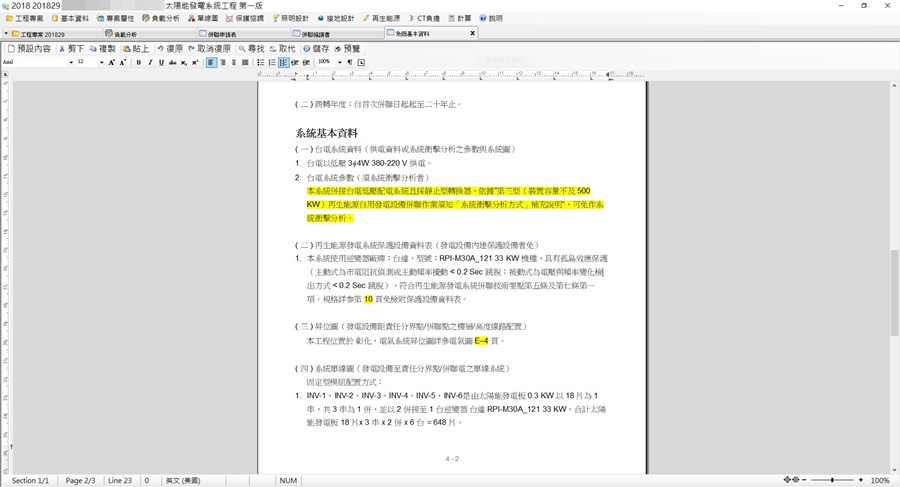Toggle numbered list
The height and width of the screenshot is (487, 900).
(272, 63)
